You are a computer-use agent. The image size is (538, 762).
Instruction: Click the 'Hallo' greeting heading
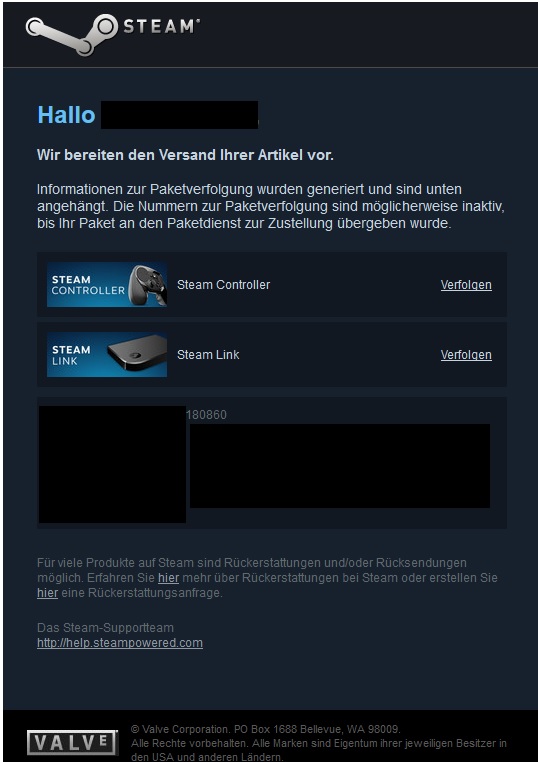[x=67, y=115]
